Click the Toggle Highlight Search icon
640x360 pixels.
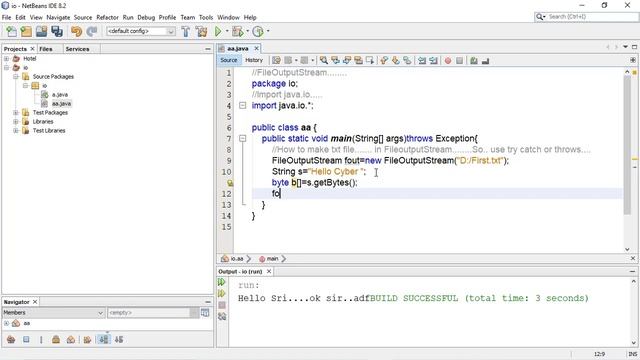point(358,60)
